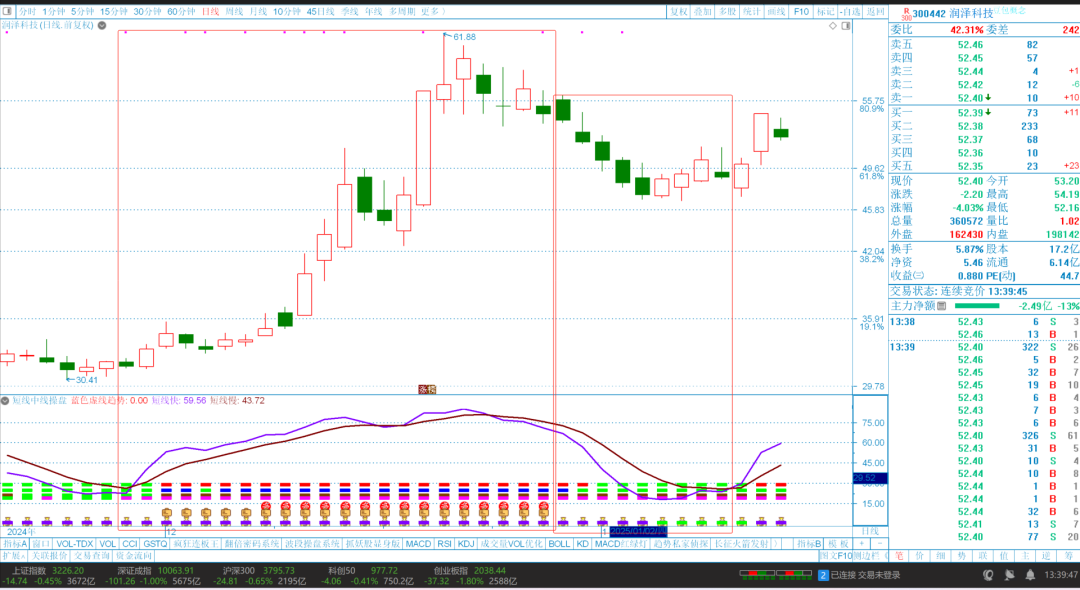Toggle the left sidebar panel icon
The width and height of the screenshot is (1080, 590).
[x=8, y=11]
